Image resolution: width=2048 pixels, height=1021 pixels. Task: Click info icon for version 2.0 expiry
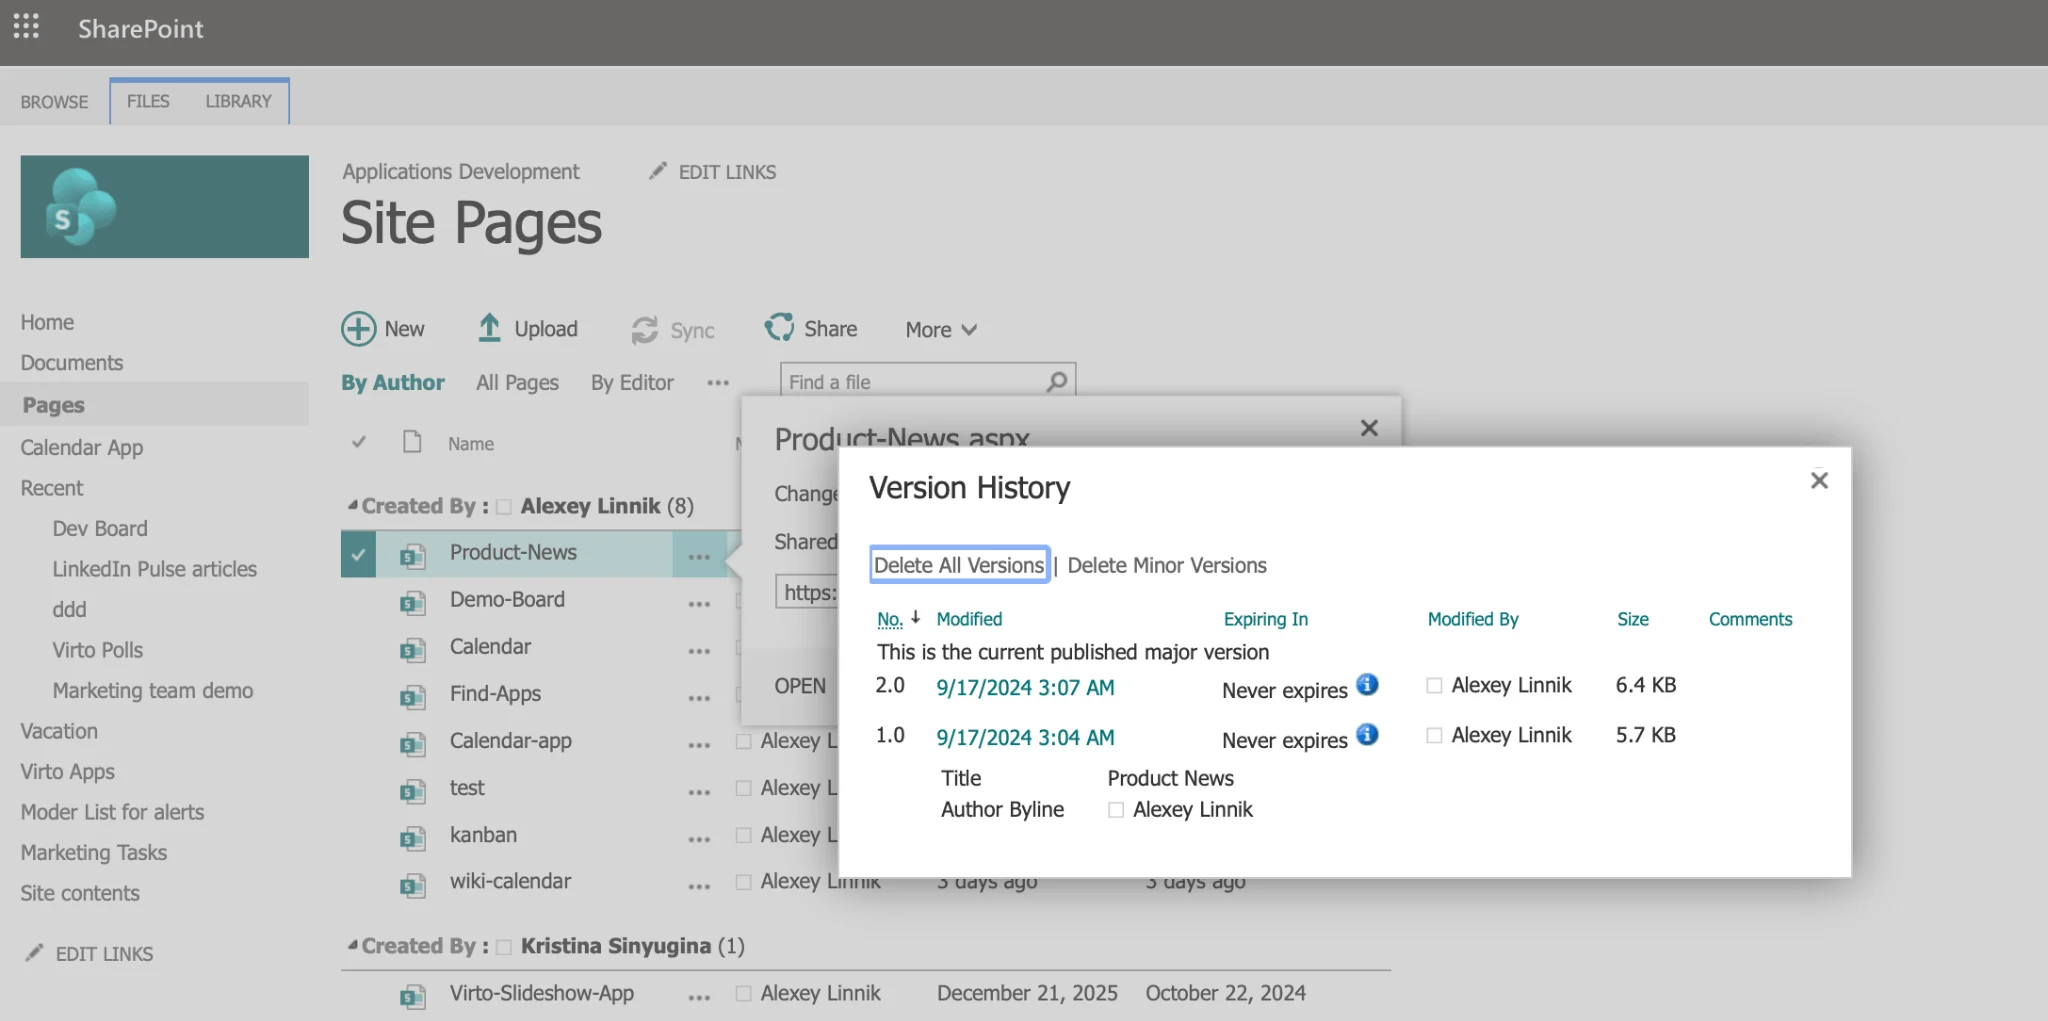pos(1367,685)
